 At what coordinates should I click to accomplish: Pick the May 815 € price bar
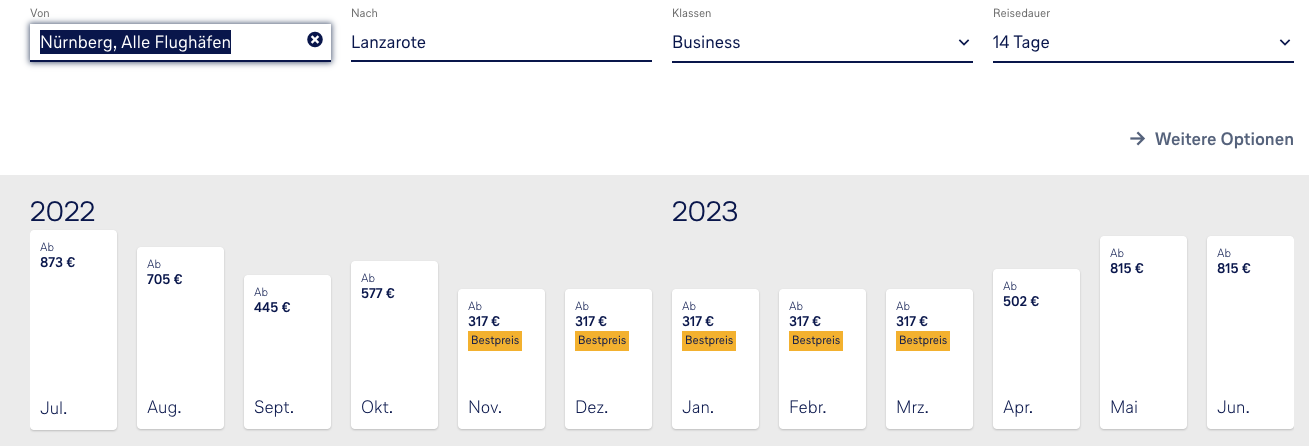(1143, 333)
